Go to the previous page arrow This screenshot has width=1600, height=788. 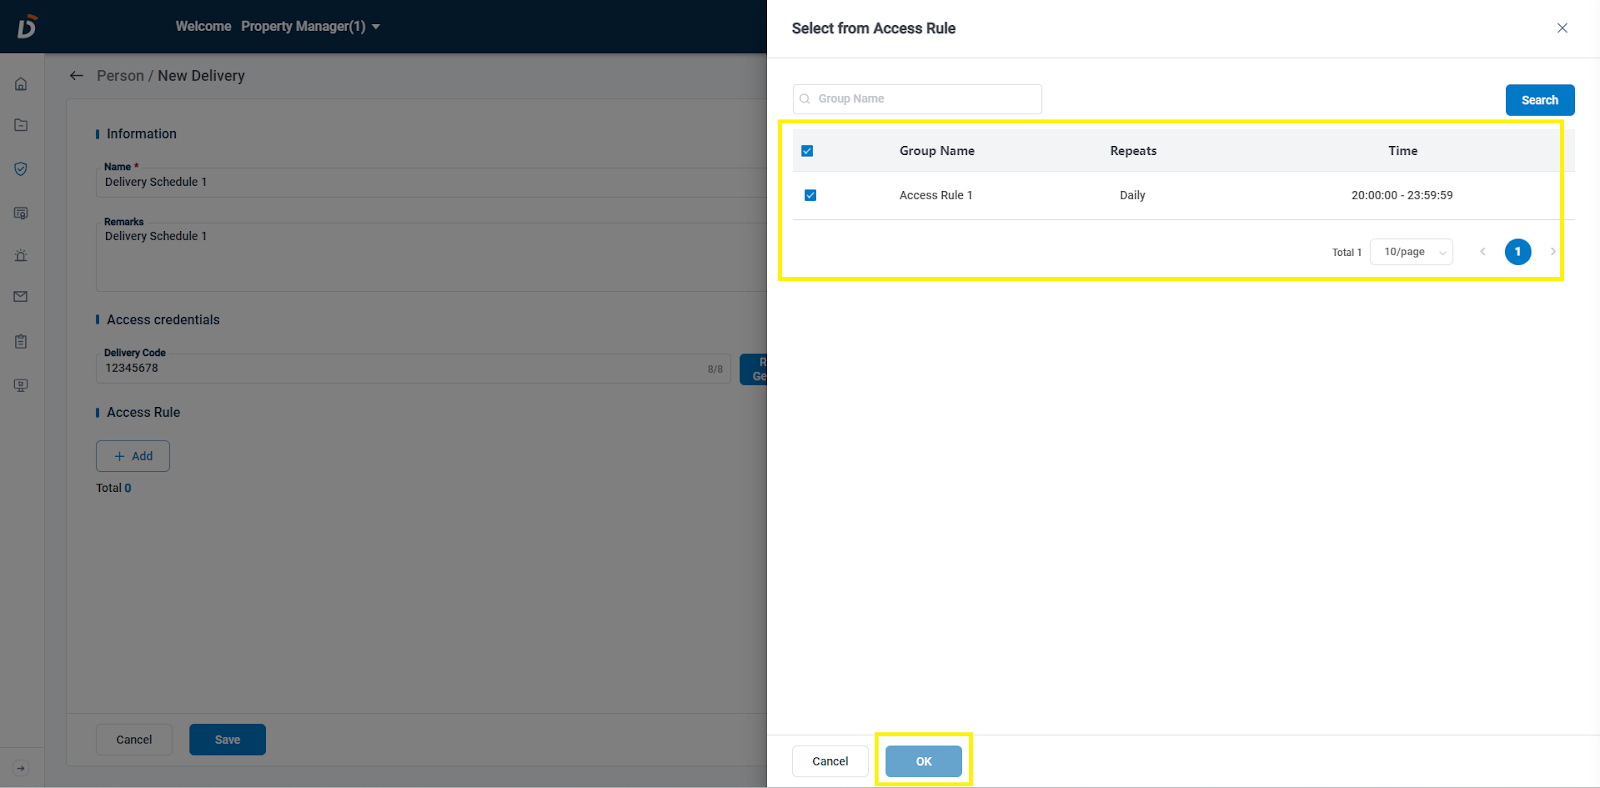(1482, 252)
